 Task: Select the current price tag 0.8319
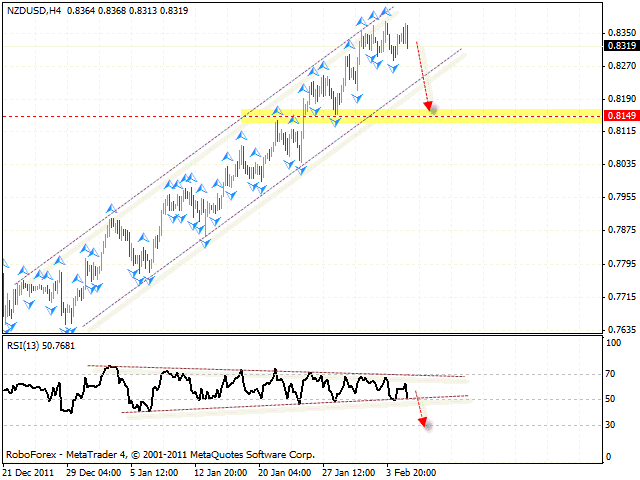(620, 45)
